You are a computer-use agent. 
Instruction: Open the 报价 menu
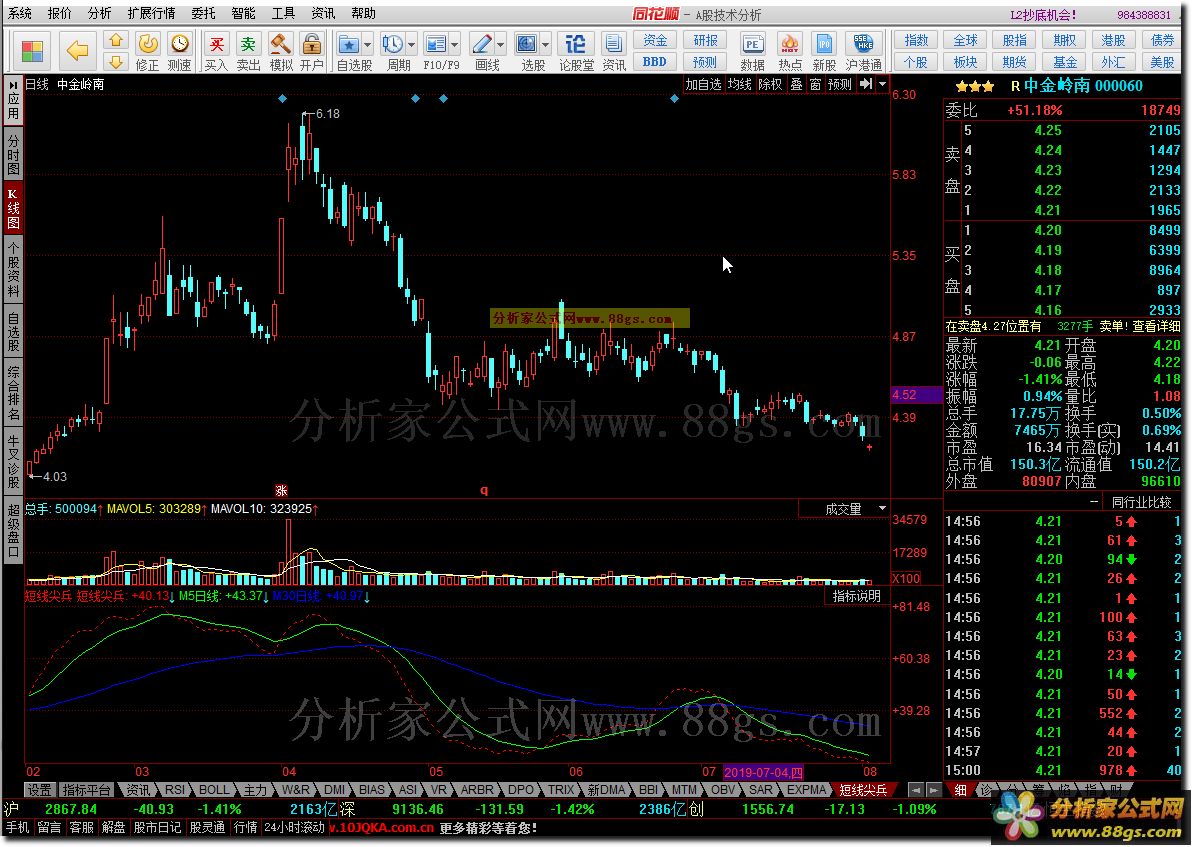click(x=59, y=13)
